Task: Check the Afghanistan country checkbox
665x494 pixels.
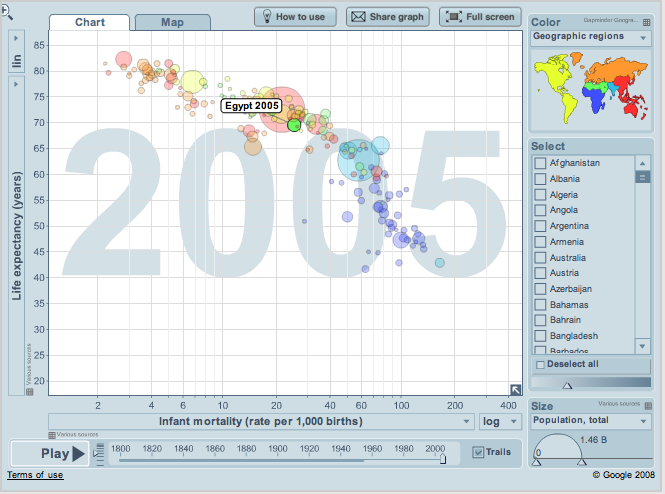Action: pyautogui.click(x=540, y=163)
